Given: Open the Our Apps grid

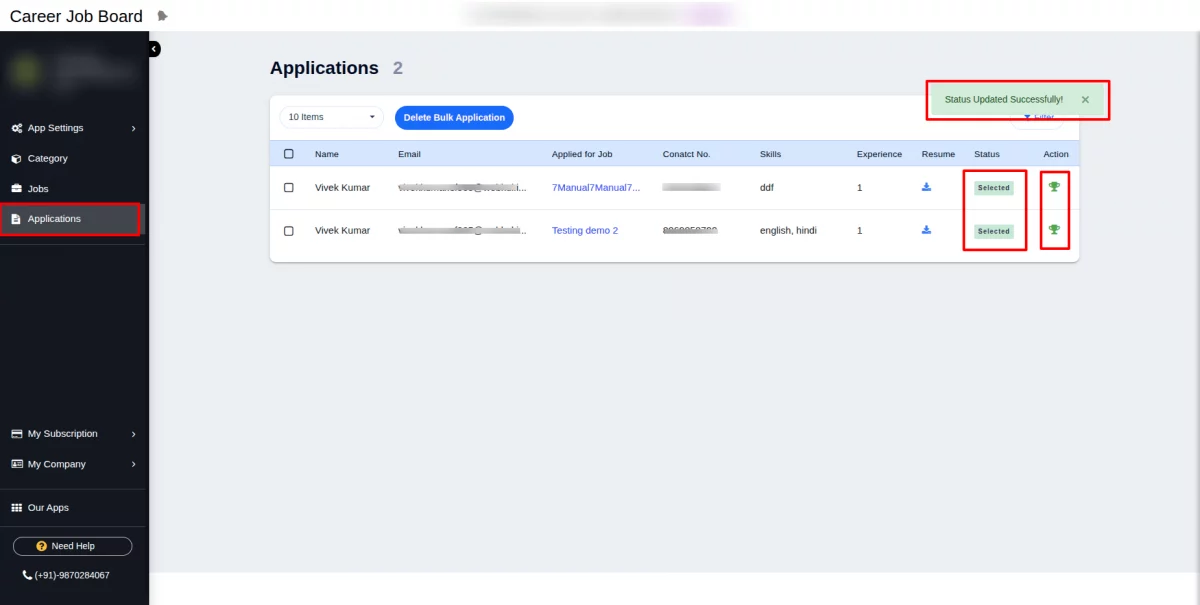Looking at the screenshot, I should pos(48,508).
